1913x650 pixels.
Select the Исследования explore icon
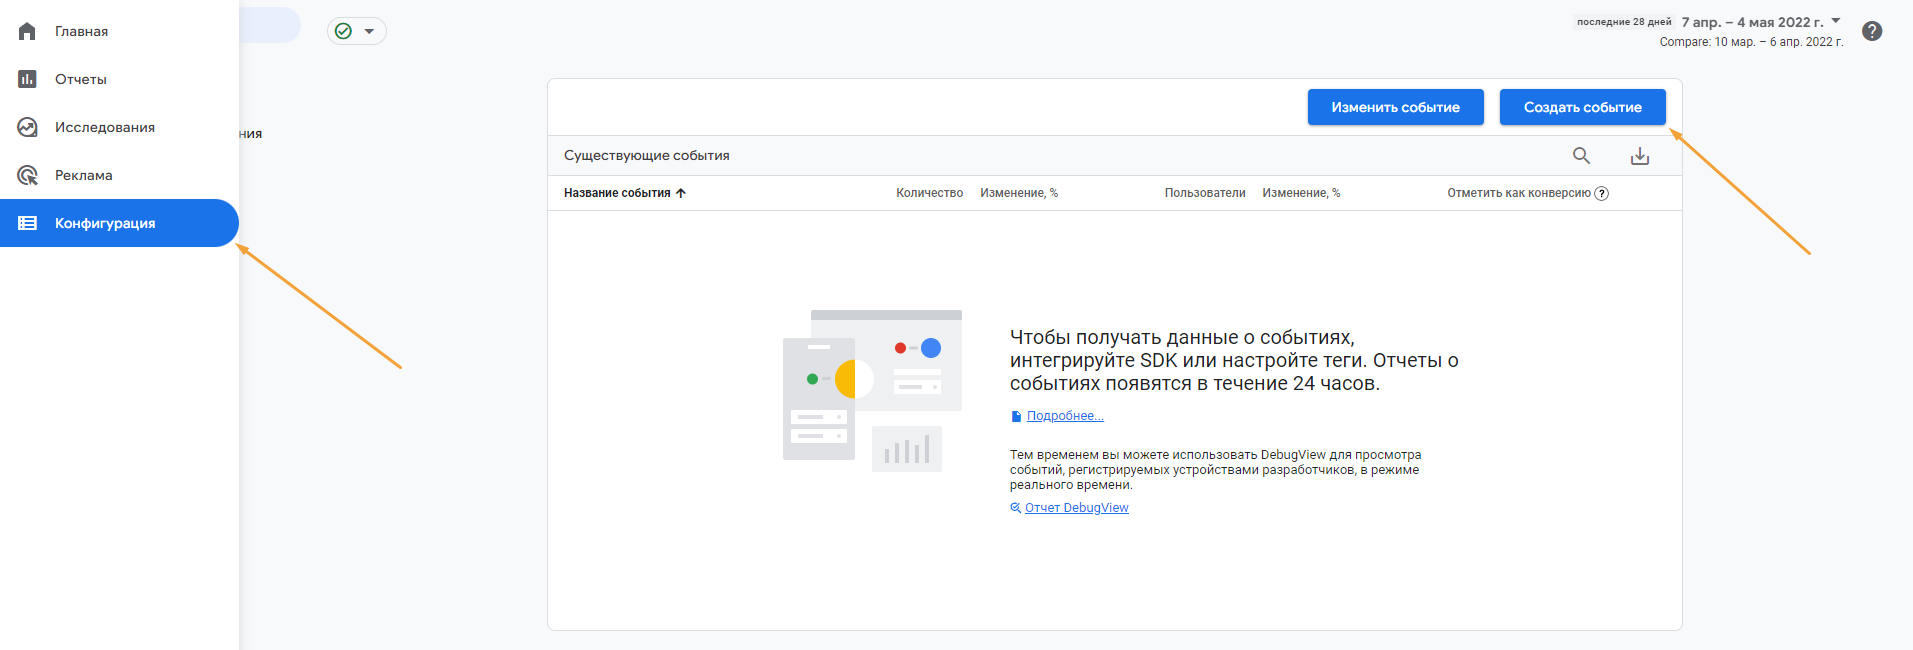[x=27, y=127]
